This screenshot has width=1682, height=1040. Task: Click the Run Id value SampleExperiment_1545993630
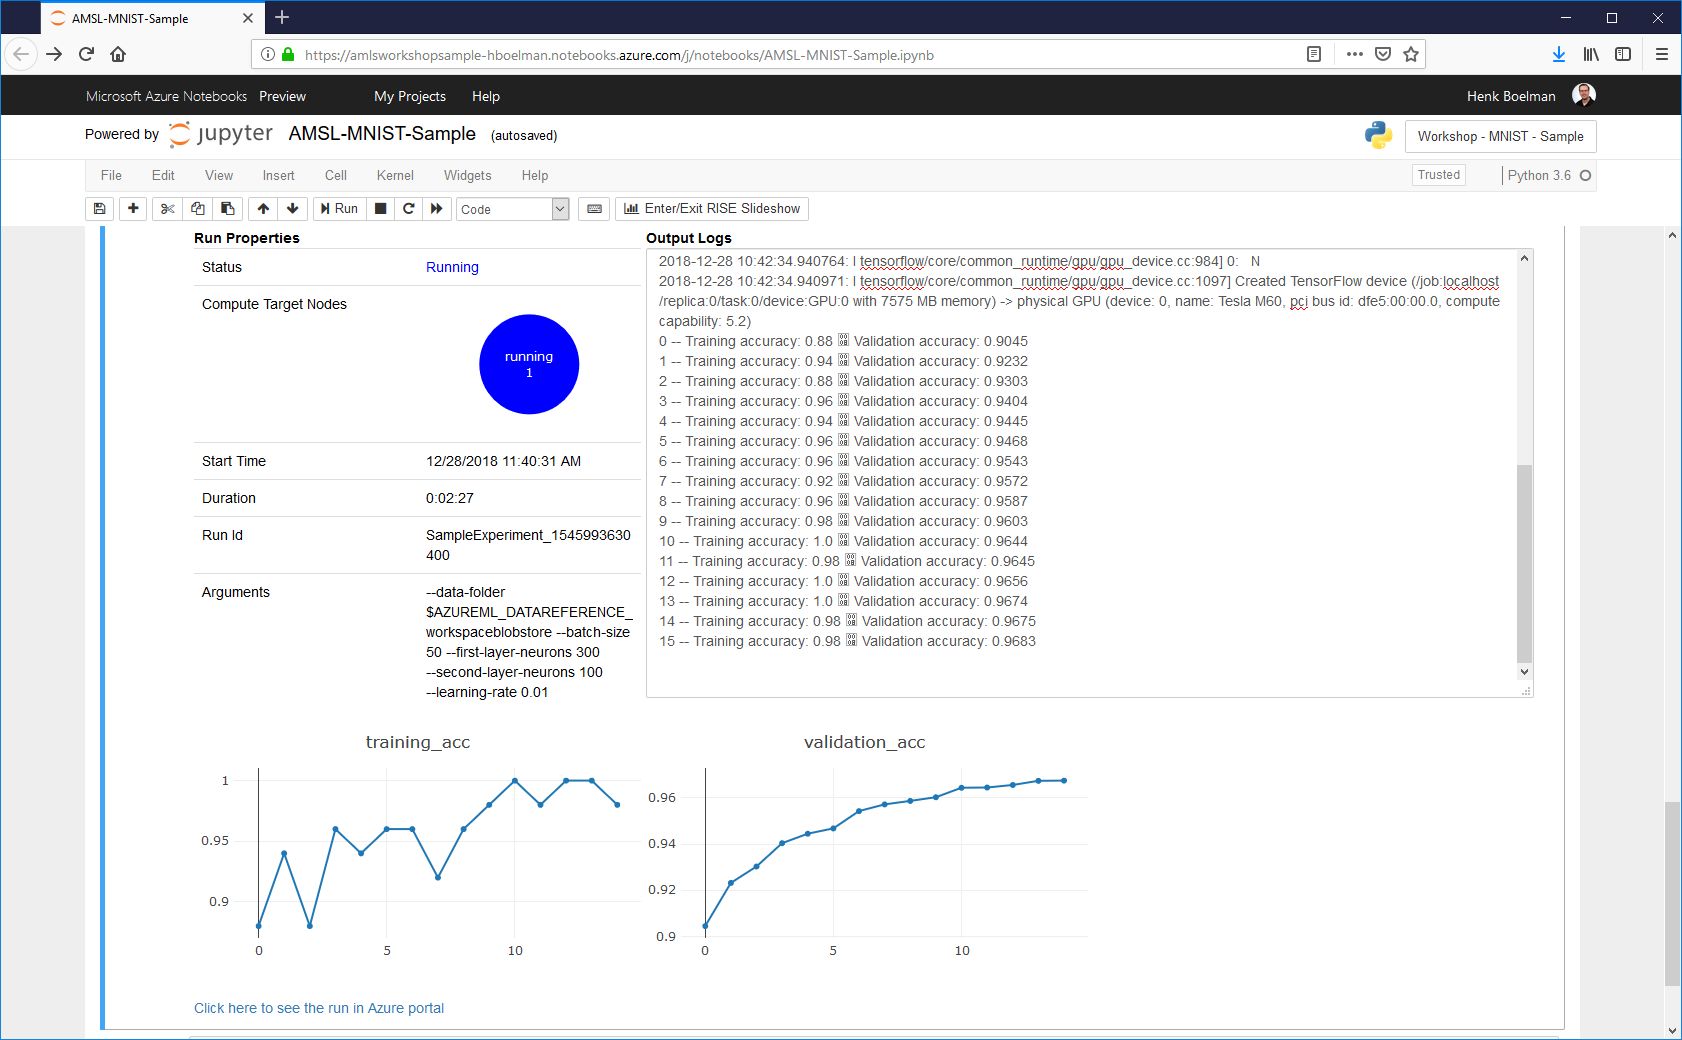(x=528, y=545)
